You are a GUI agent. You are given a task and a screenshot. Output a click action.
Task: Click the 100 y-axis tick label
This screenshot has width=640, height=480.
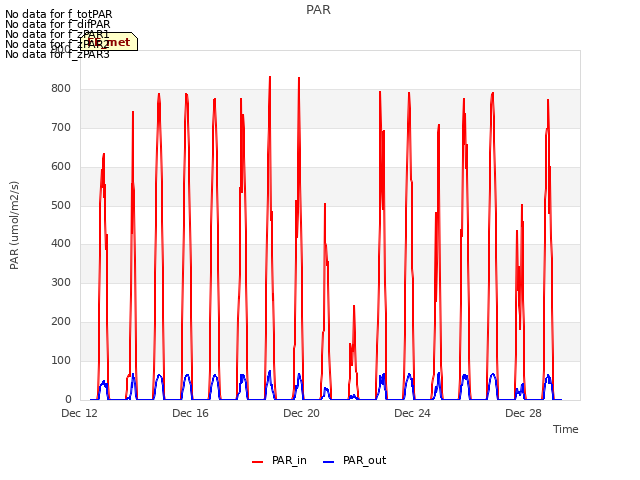(x=61, y=360)
